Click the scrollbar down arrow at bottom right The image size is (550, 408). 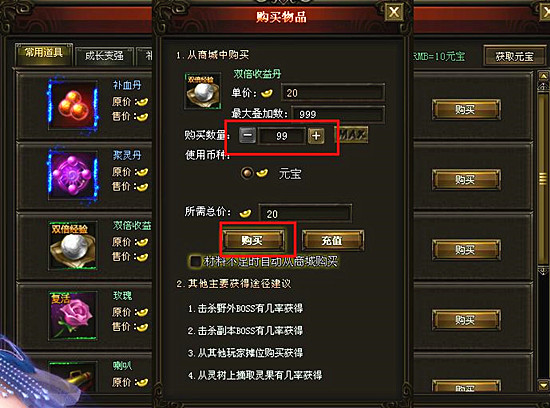[x=543, y=386]
